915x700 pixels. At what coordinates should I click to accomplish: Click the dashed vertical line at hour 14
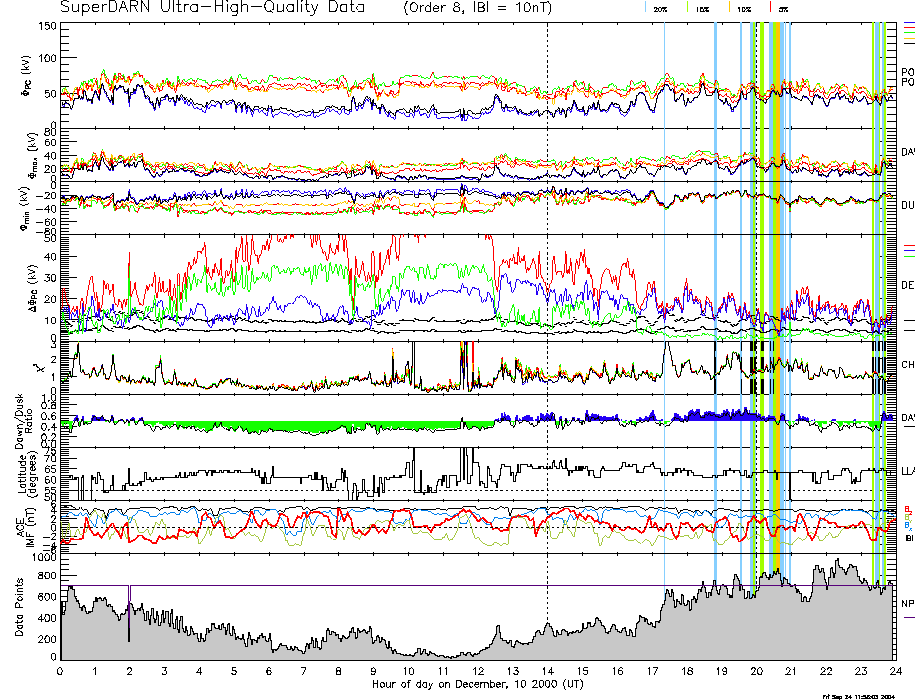click(x=547, y=300)
